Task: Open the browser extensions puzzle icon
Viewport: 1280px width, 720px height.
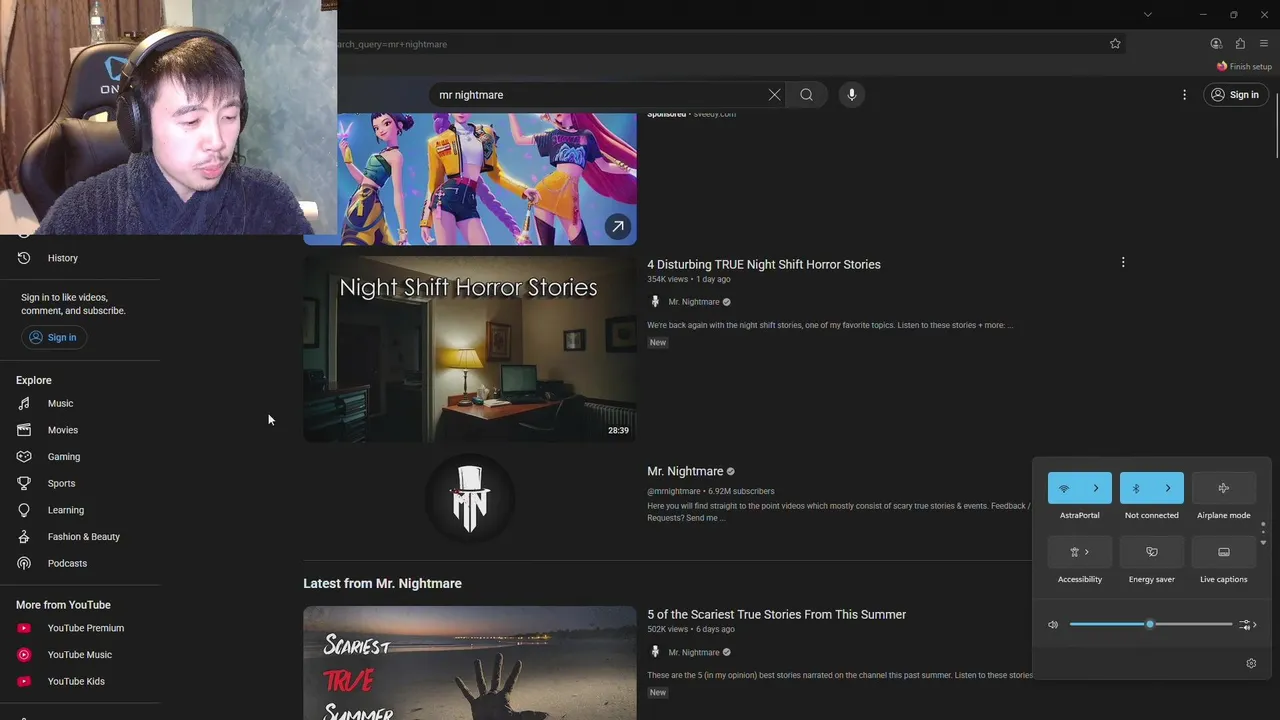Action: point(1240,44)
